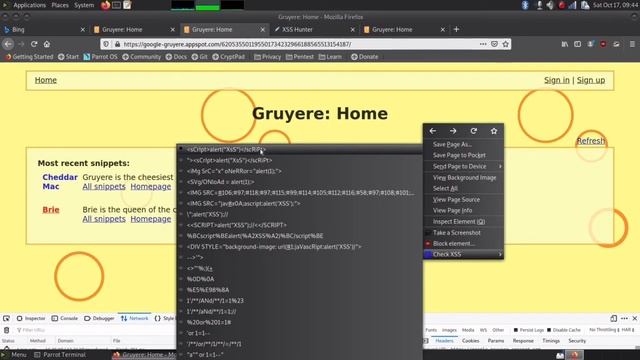Choose Block element in context menu
The image size is (640, 360).
463,244
